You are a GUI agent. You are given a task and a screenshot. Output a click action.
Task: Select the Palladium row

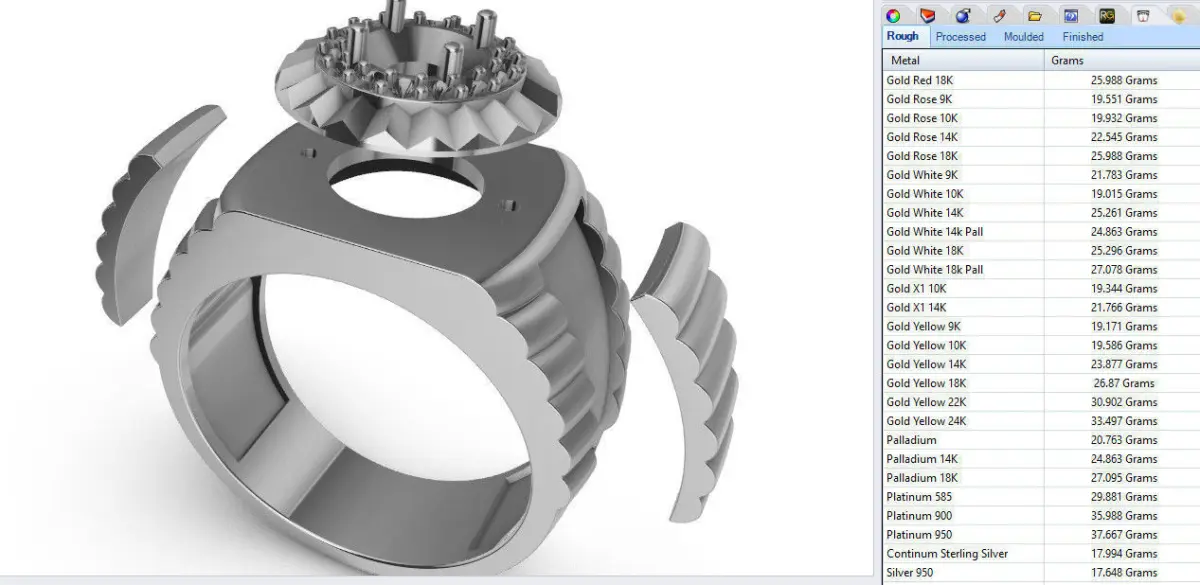[1041, 441]
